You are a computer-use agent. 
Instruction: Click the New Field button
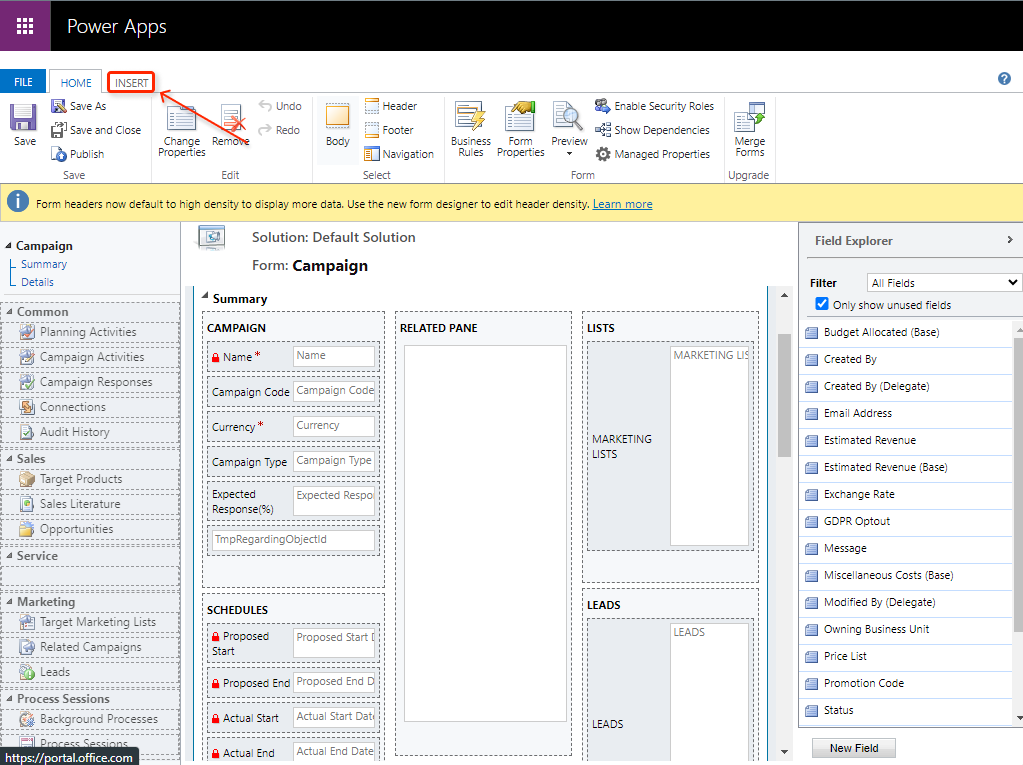click(x=853, y=748)
